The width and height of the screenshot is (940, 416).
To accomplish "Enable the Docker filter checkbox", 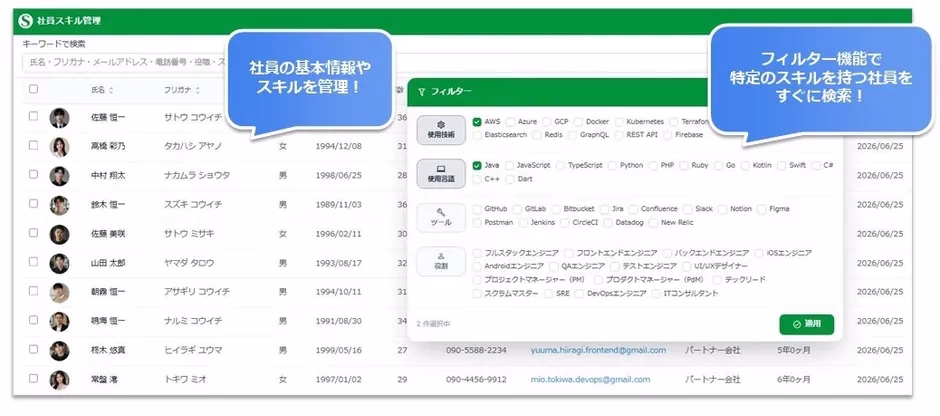I will click(579, 122).
